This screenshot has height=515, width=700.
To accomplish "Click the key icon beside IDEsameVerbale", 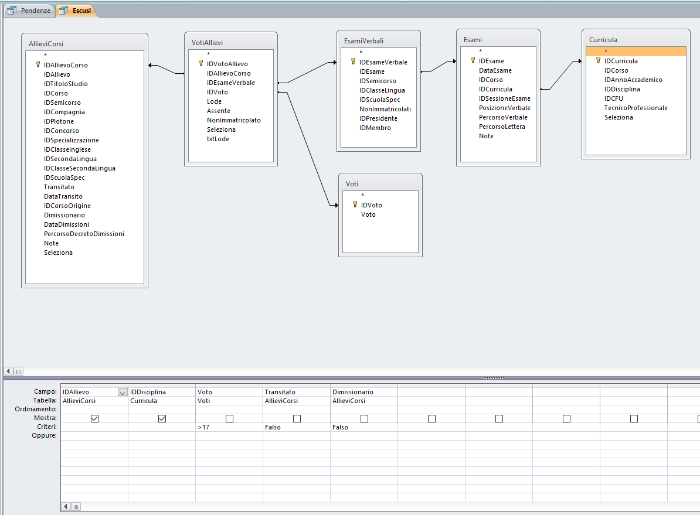I will click(353, 62).
